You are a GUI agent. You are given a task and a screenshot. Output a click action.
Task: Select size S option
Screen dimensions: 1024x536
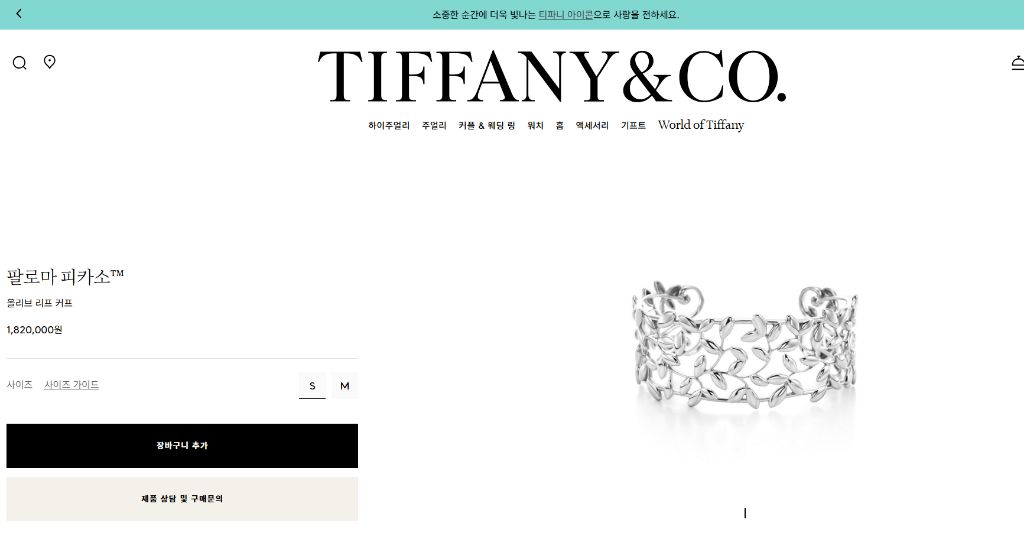click(x=312, y=386)
